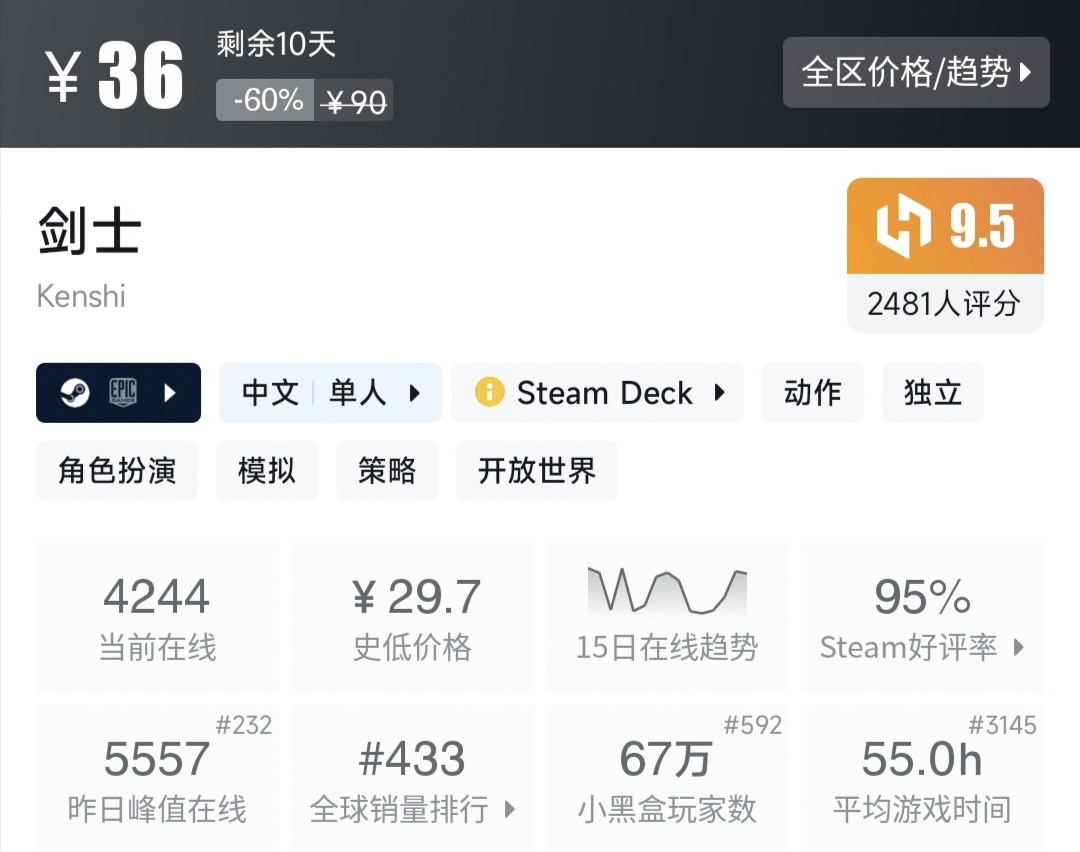This screenshot has height=852, width=1080.
Task: Click the strikethrough original price ￥90
Action: coord(355,101)
